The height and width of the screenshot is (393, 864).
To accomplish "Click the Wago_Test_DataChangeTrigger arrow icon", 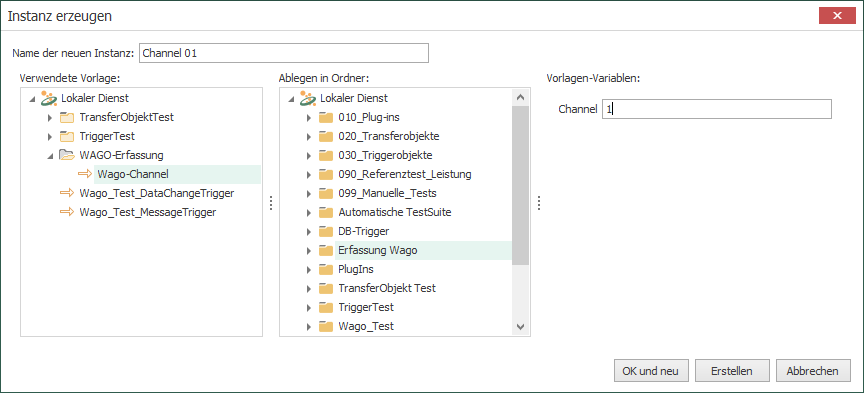I will [67, 193].
